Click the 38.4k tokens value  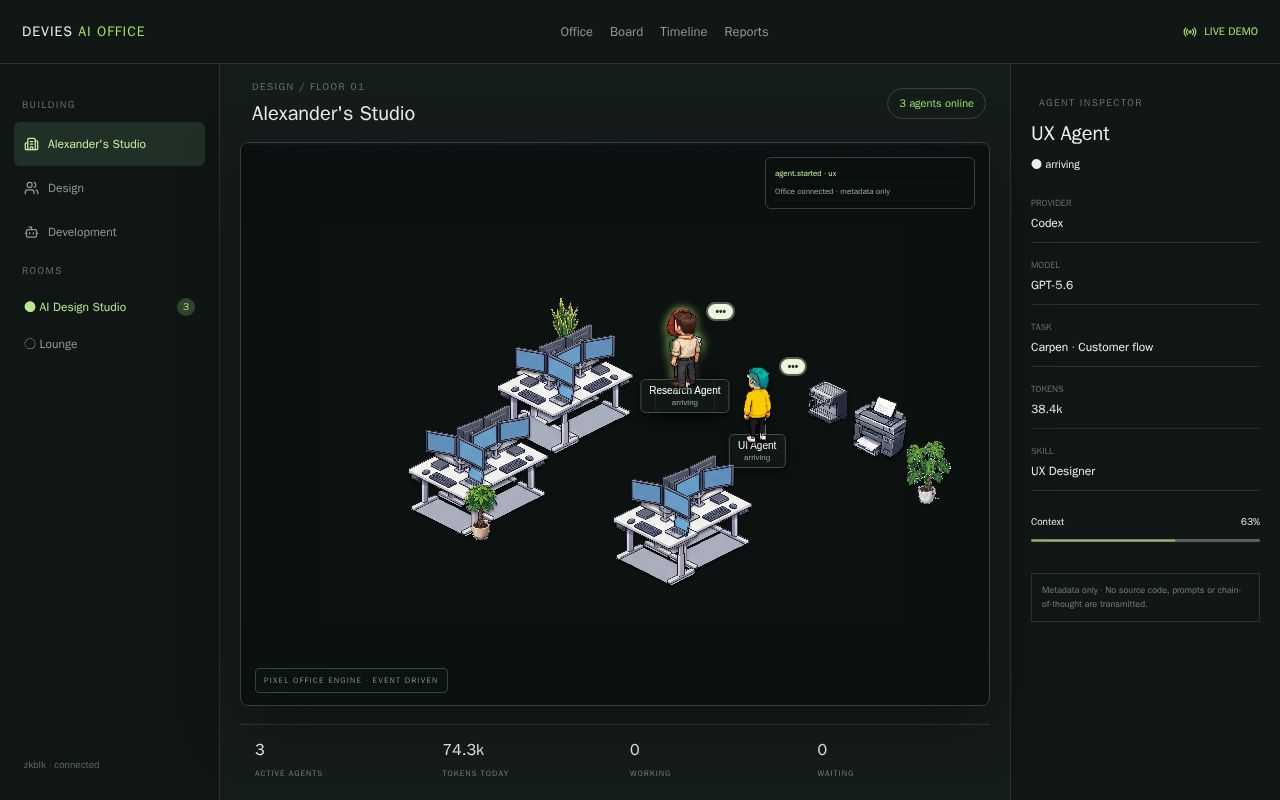pyautogui.click(x=1046, y=409)
